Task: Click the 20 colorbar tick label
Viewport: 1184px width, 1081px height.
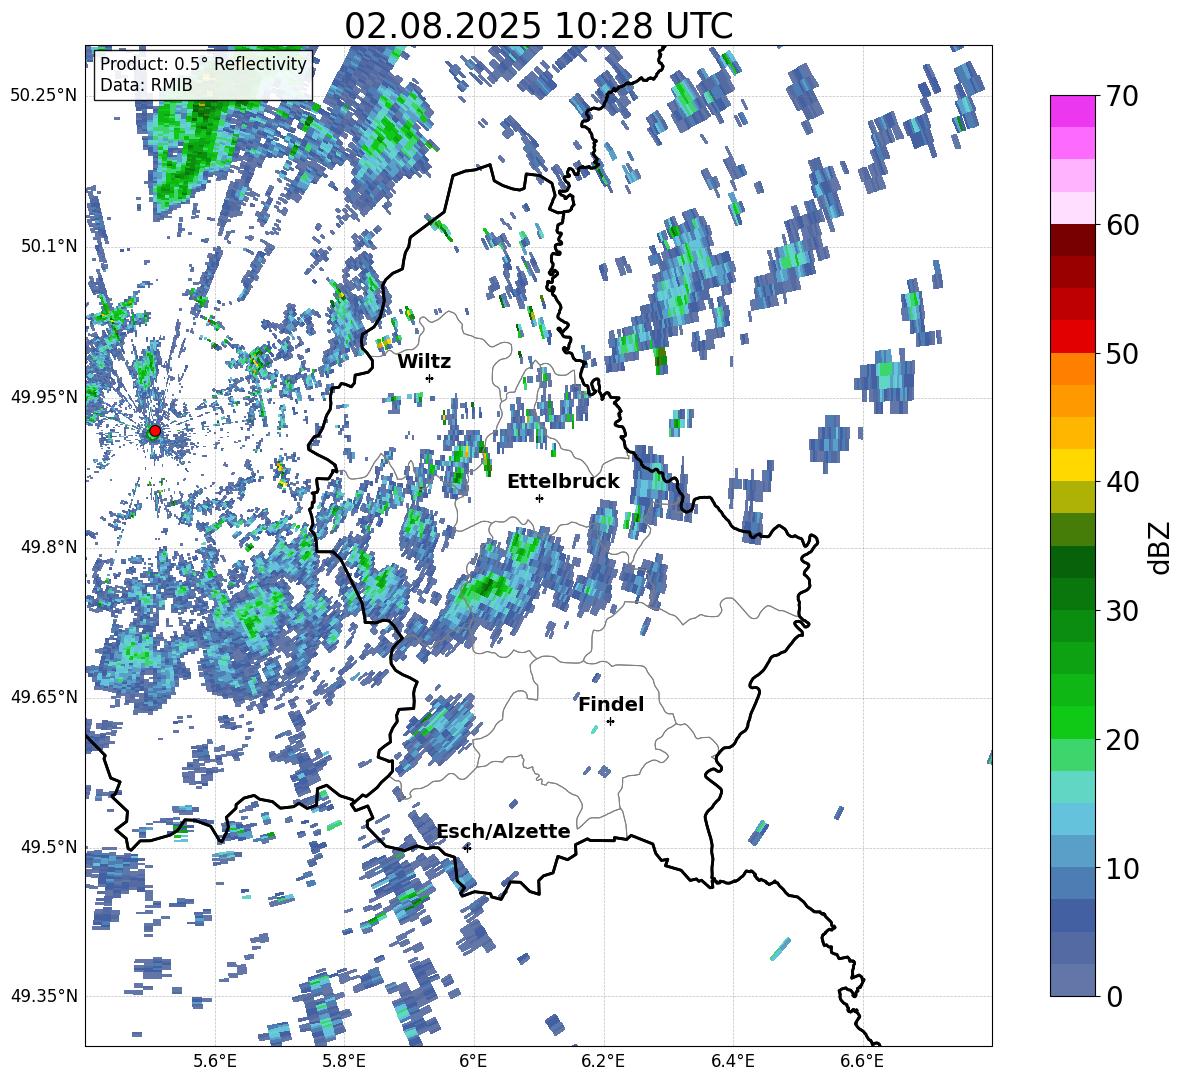Action: [1122, 740]
